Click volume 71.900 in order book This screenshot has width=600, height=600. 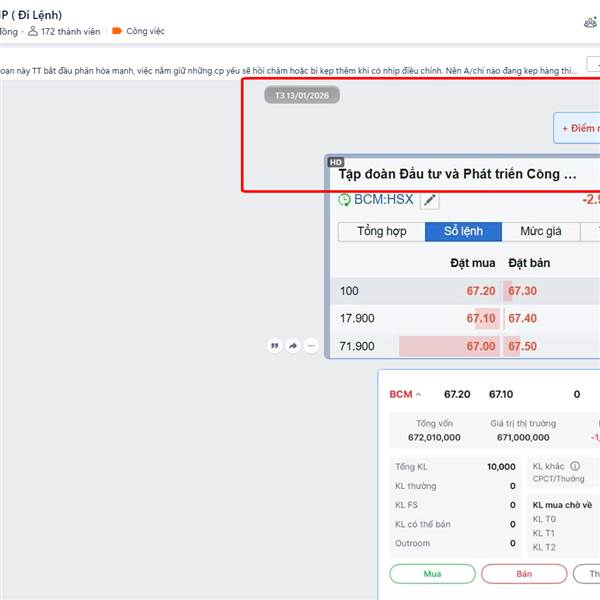(x=357, y=346)
